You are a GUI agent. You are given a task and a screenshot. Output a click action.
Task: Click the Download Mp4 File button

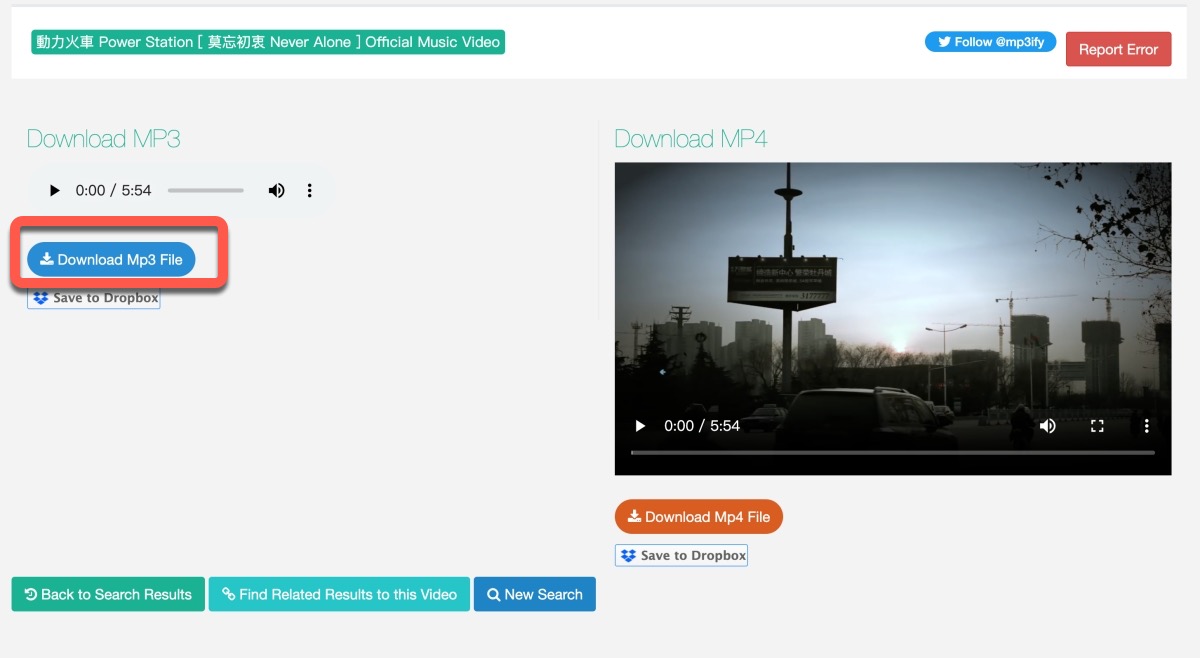pyautogui.click(x=699, y=517)
